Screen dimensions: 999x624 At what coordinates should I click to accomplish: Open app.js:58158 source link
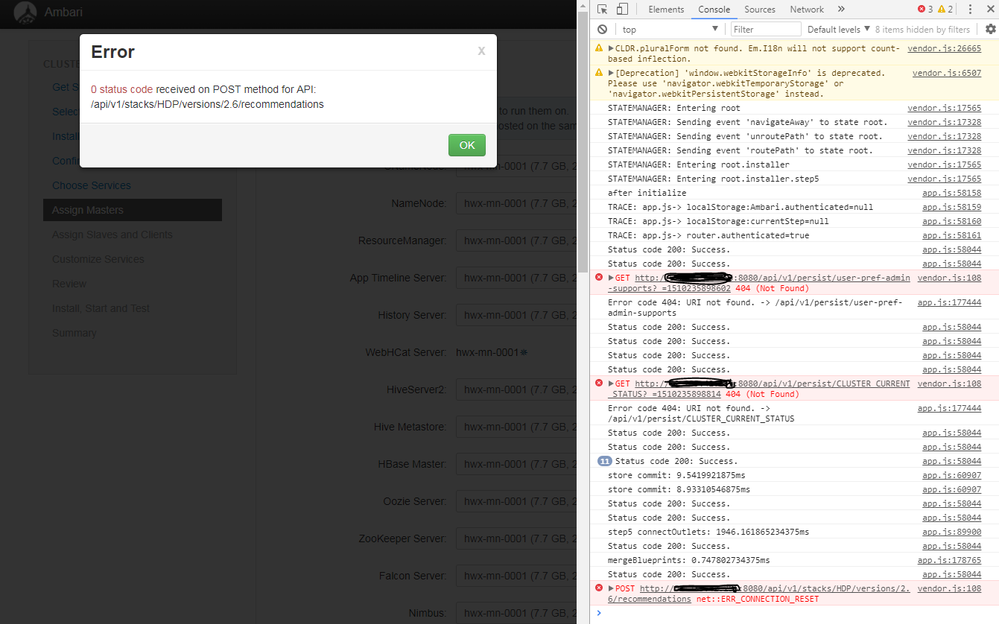coord(952,193)
